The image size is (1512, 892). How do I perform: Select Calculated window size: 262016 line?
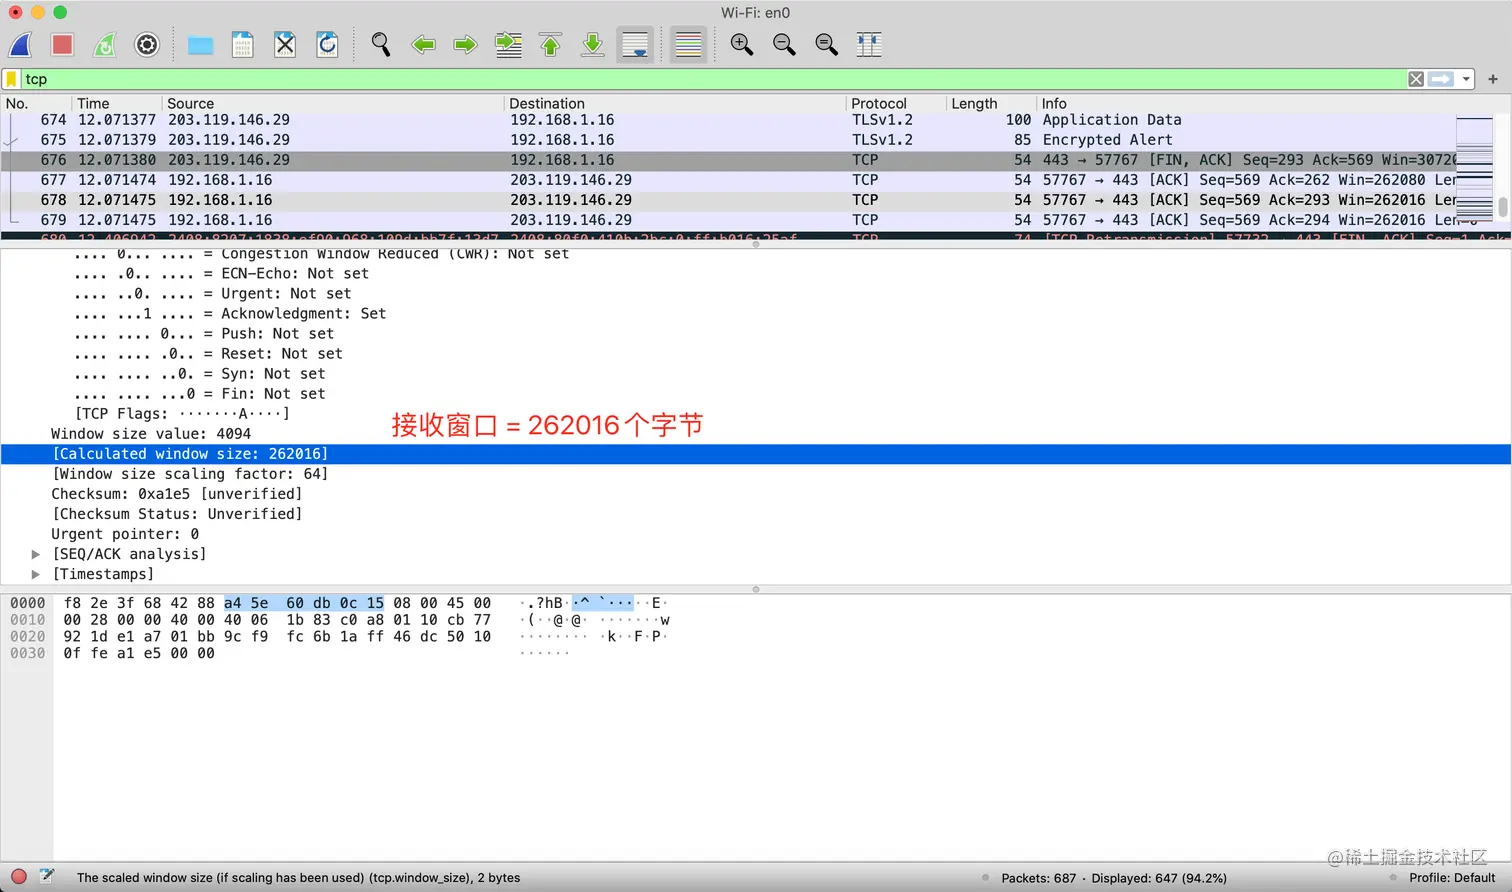pyautogui.click(x=755, y=454)
